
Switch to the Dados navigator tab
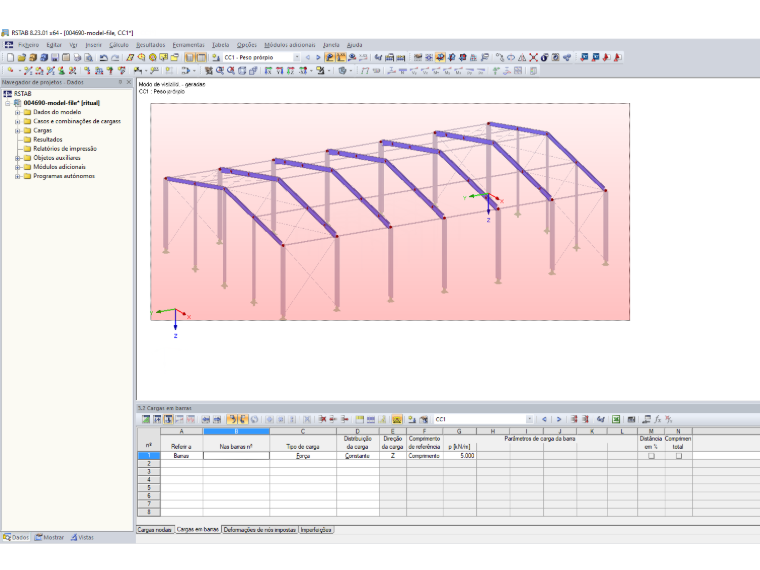coord(16,537)
